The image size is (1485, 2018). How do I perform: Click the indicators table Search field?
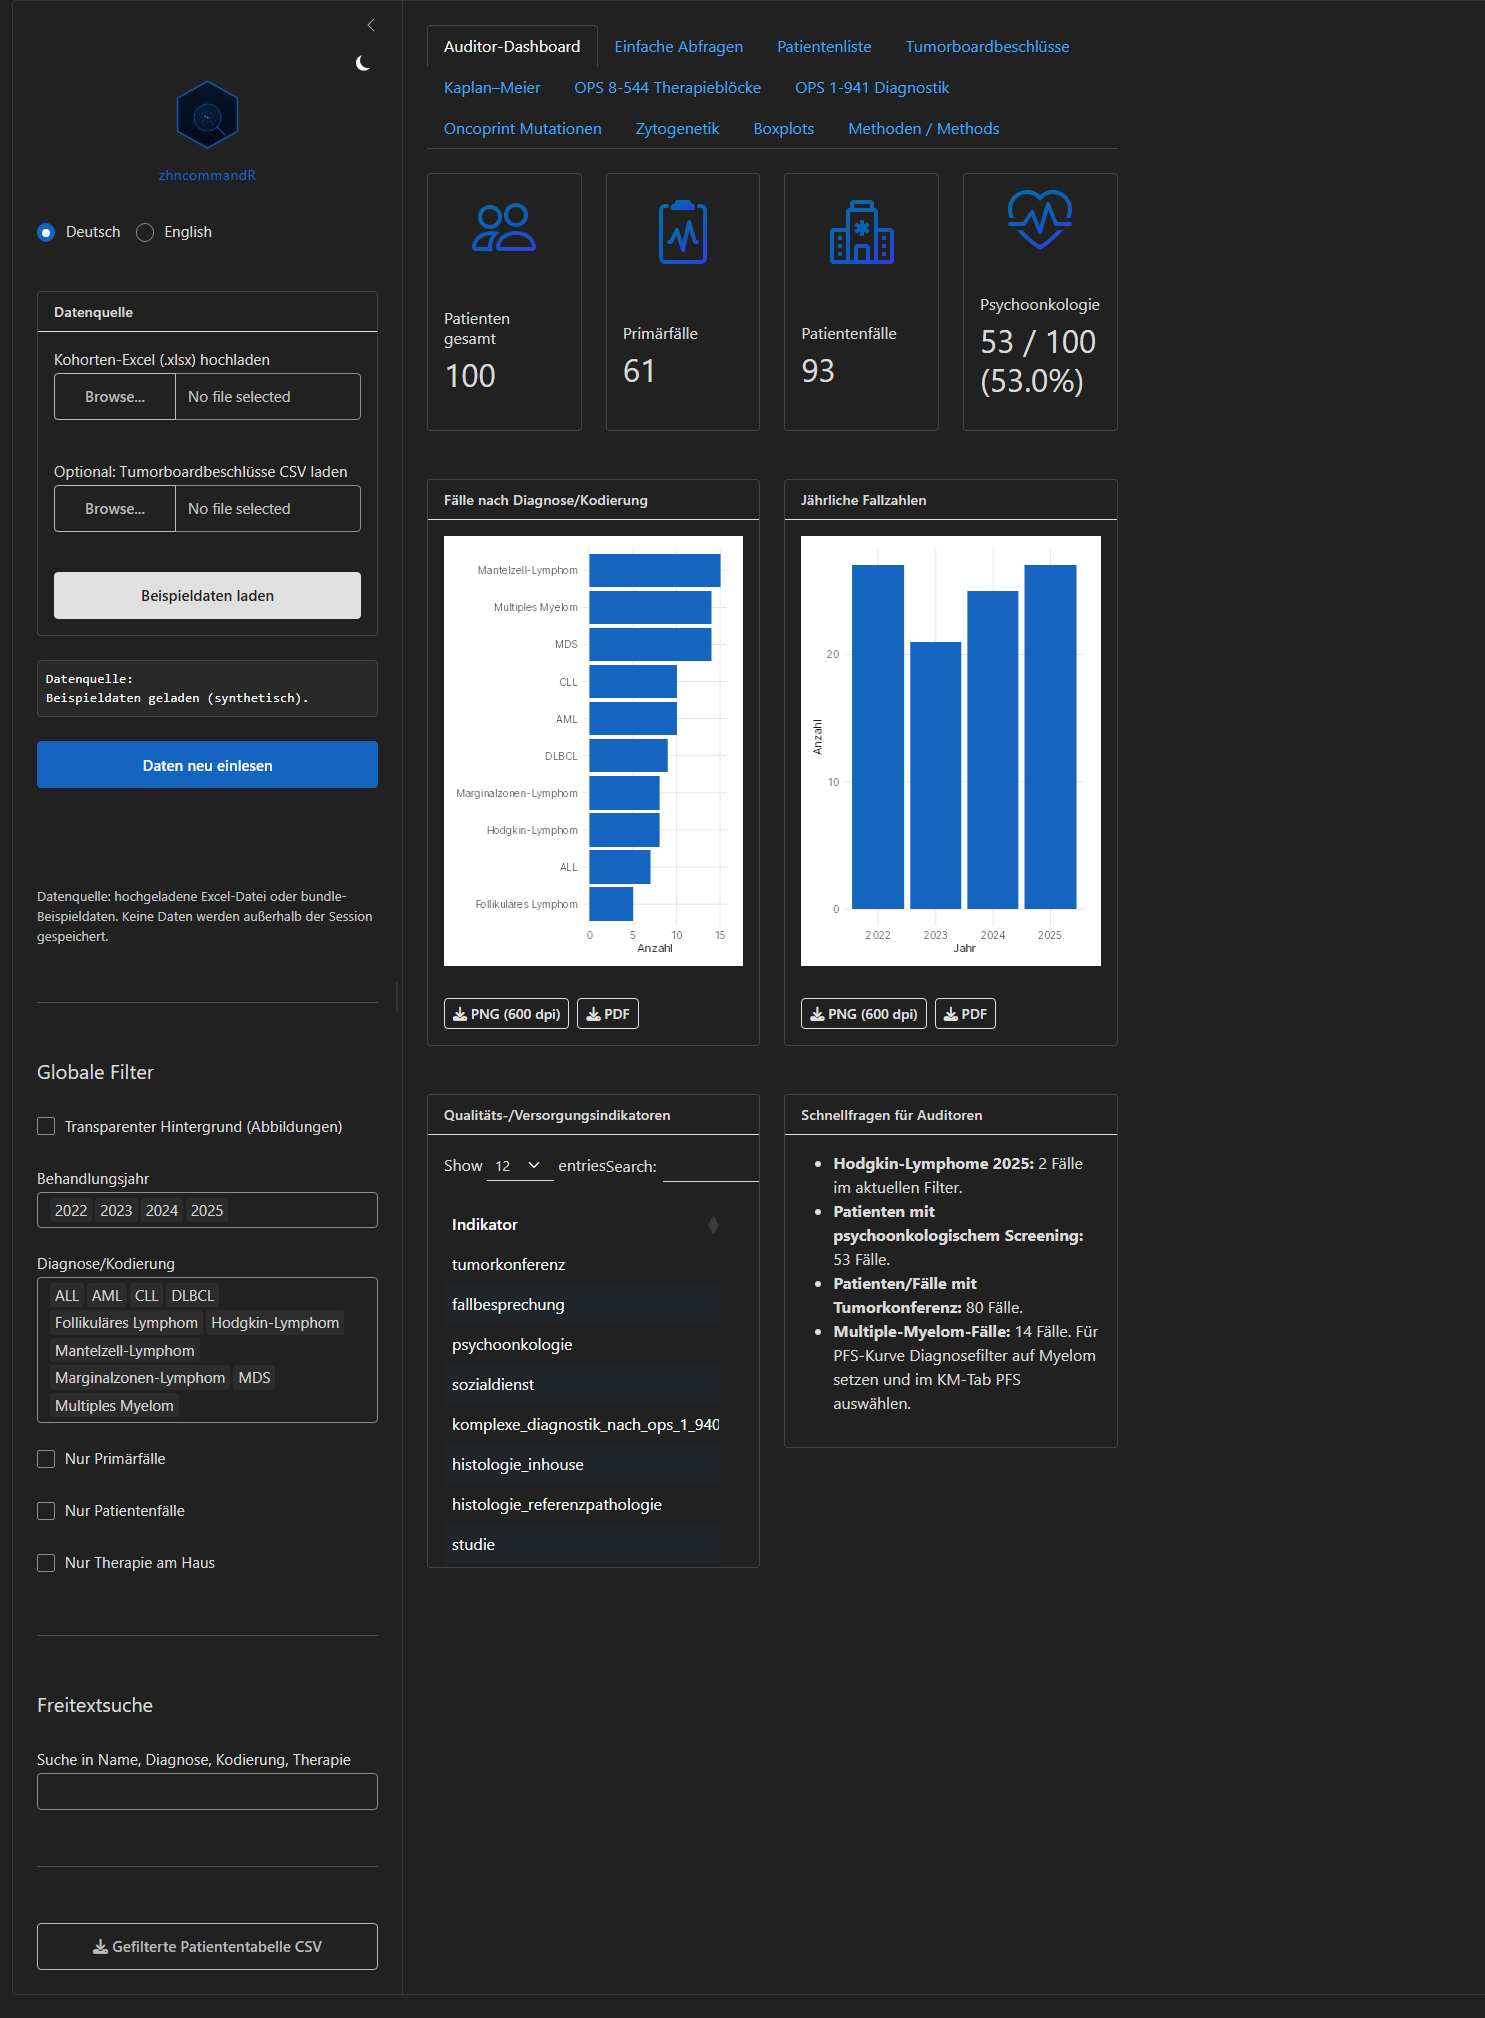711,1166
